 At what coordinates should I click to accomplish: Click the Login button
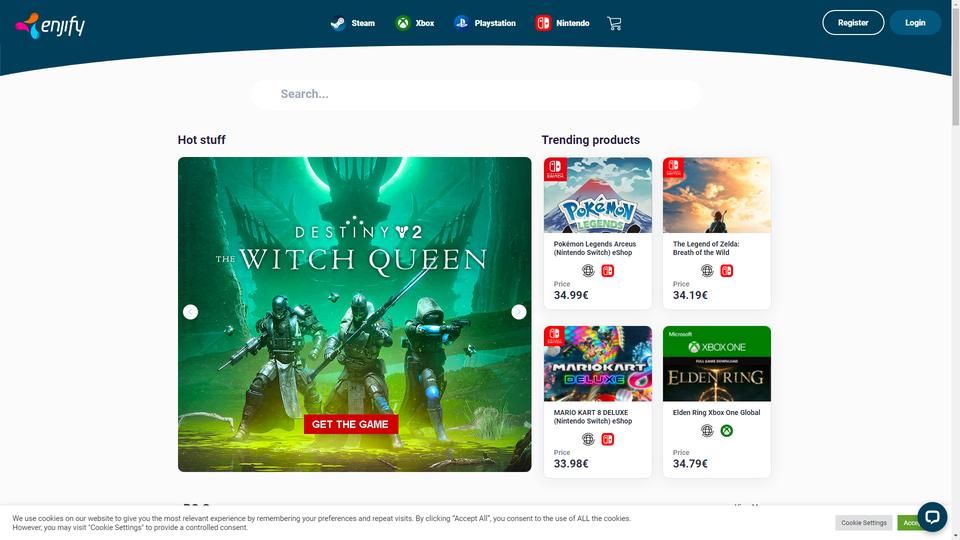(915, 23)
